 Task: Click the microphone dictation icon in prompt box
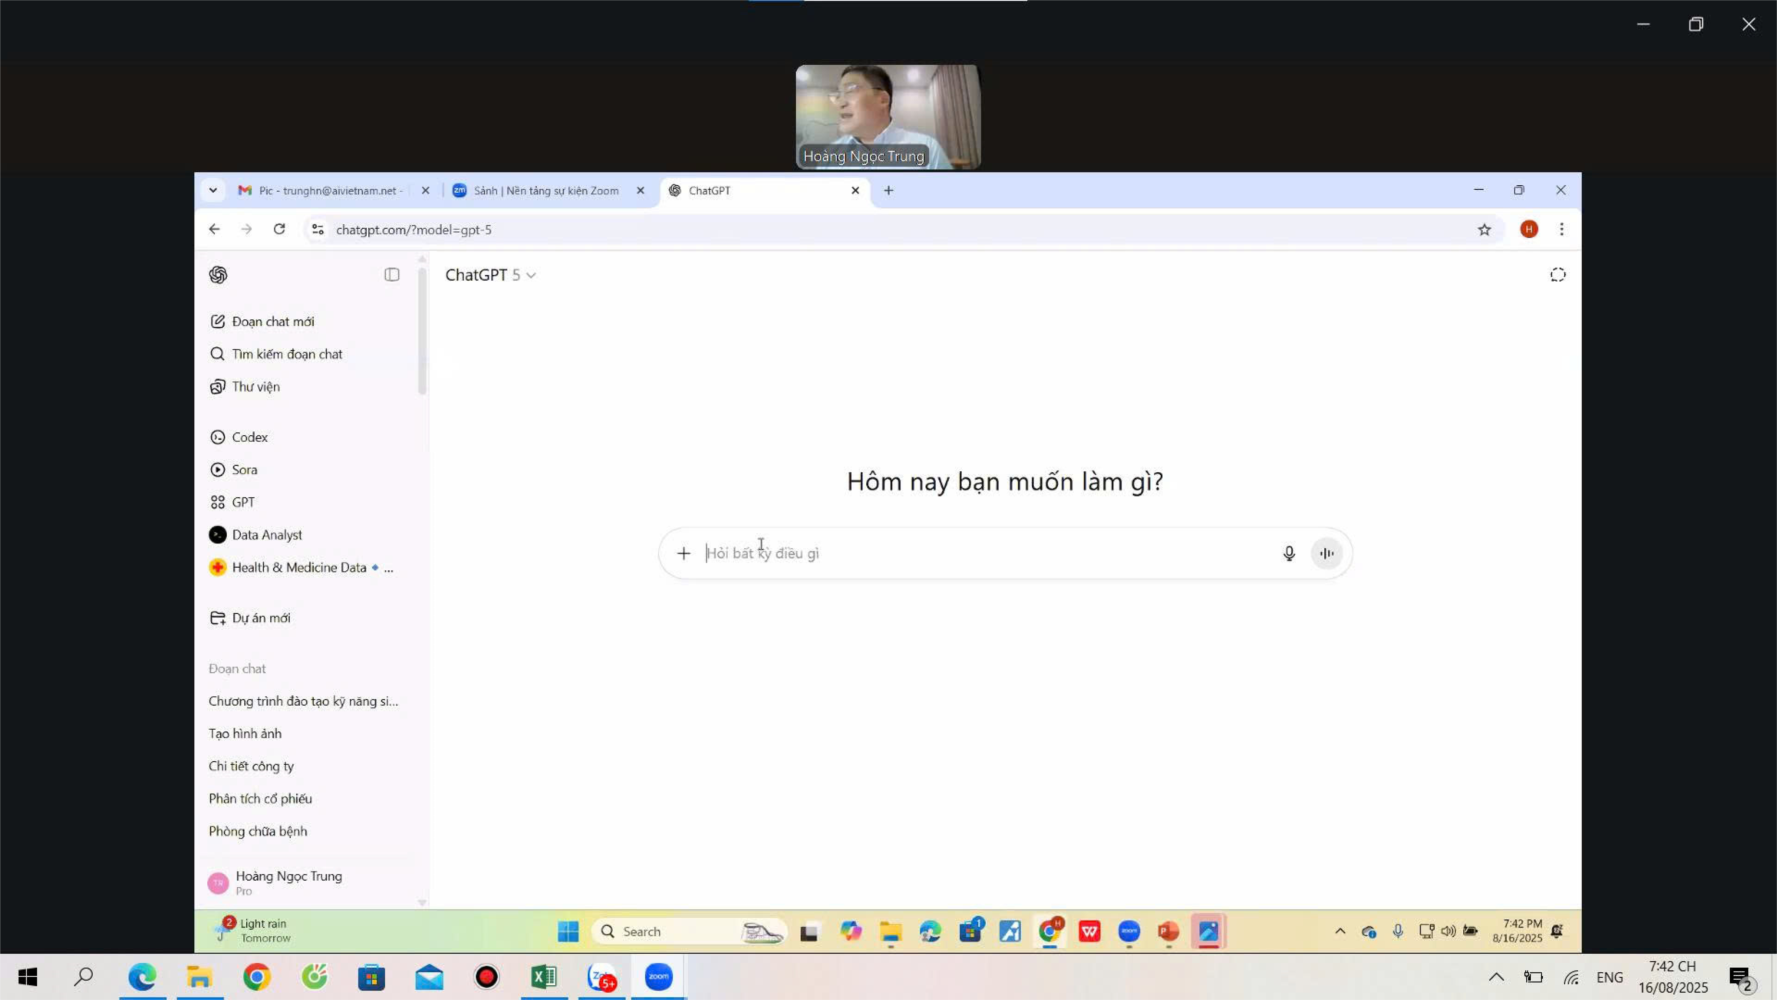pyautogui.click(x=1288, y=553)
